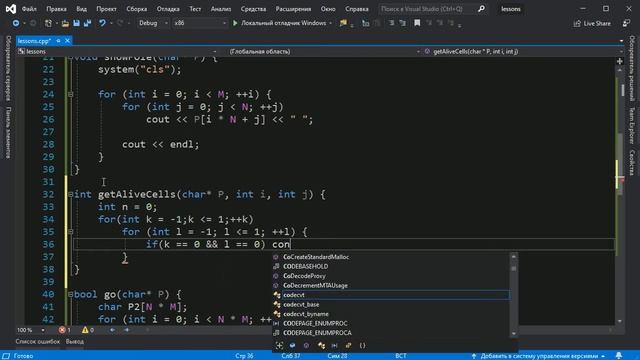Click the Save All toolbar icon
Image resolution: width=640 pixels, height=360 pixels.
click(x=87, y=23)
